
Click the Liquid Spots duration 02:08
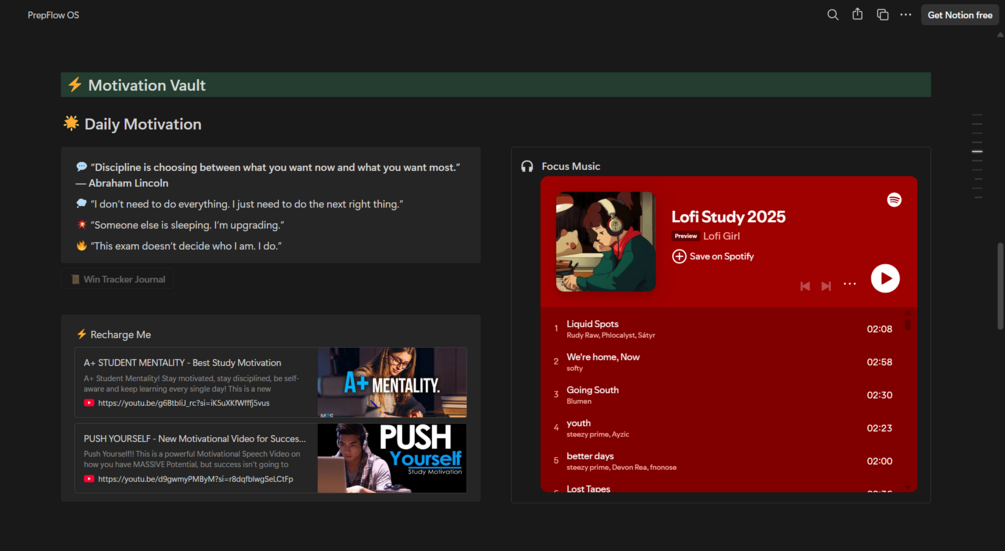click(x=879, y=329)
